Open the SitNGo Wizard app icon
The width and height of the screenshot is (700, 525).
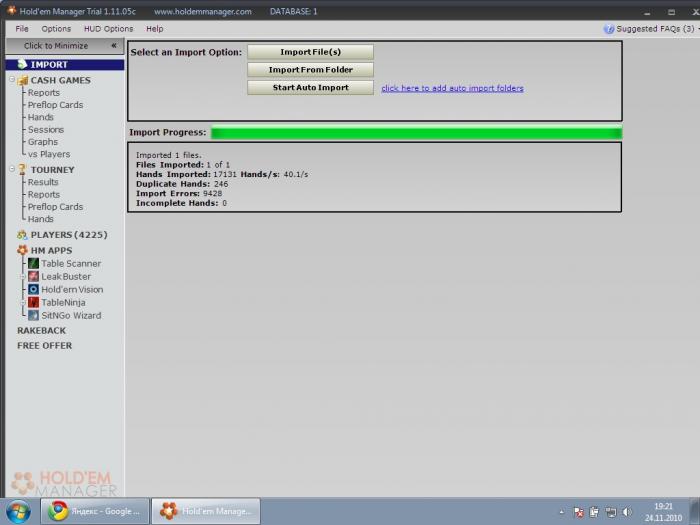coord(33,315)
